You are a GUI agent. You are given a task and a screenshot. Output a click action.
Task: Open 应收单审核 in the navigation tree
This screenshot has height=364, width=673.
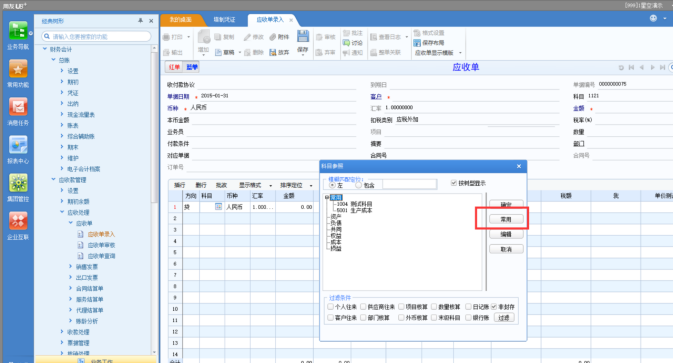coord(101,245)
